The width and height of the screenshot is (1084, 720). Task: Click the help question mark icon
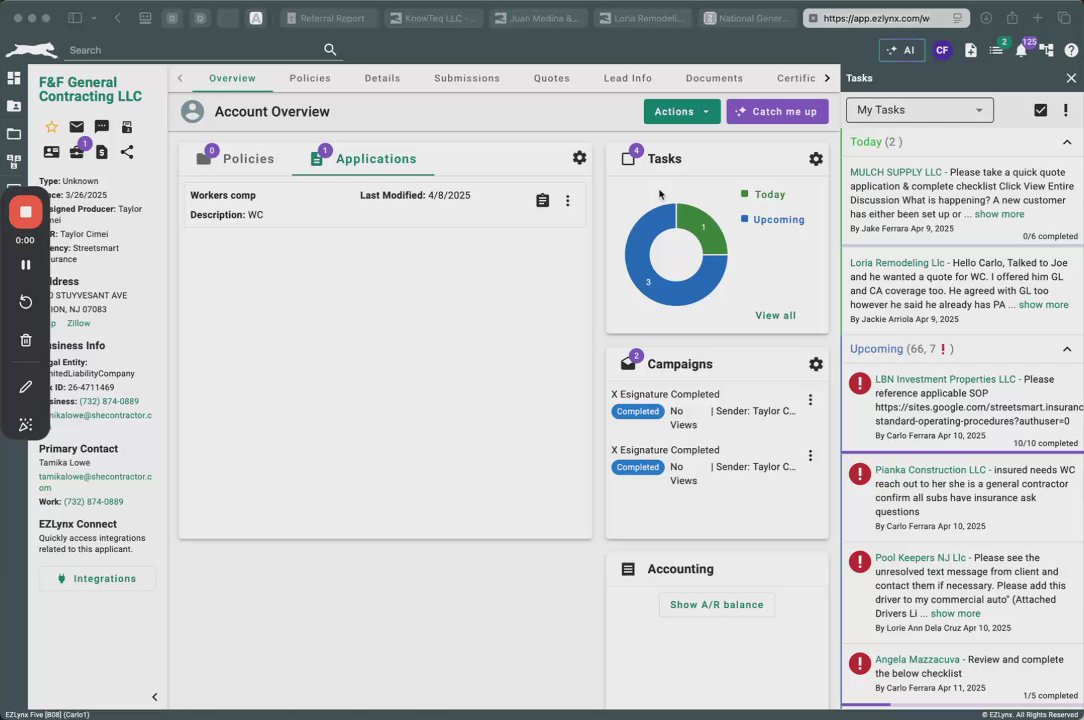pos(1071,50)
